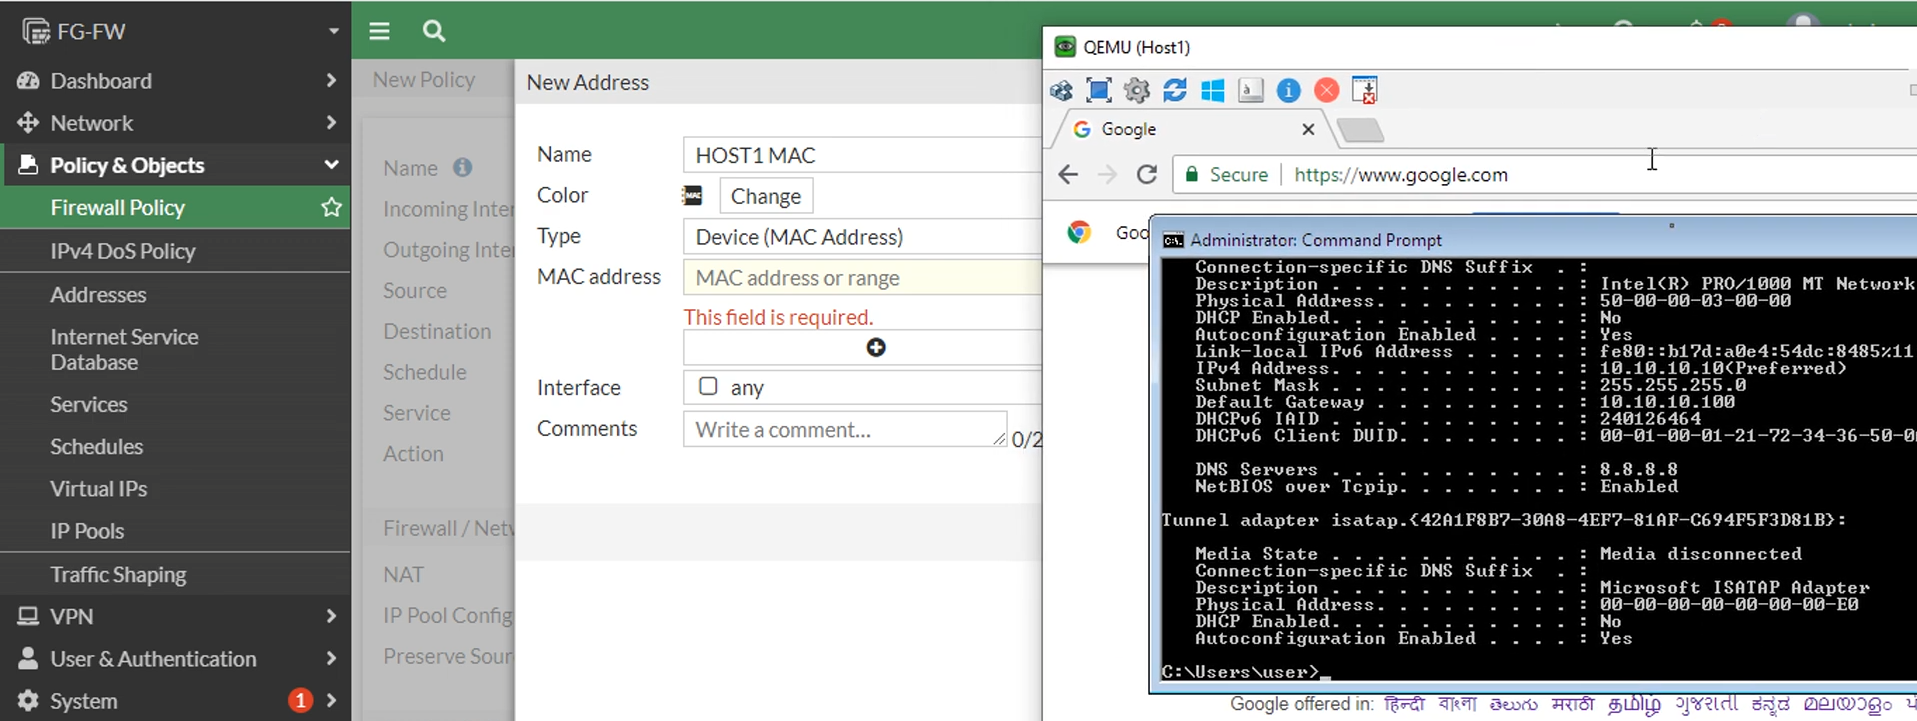Open QEMU settings with the gear icon
The image size is (1917, 721).
click(1137, 91)
